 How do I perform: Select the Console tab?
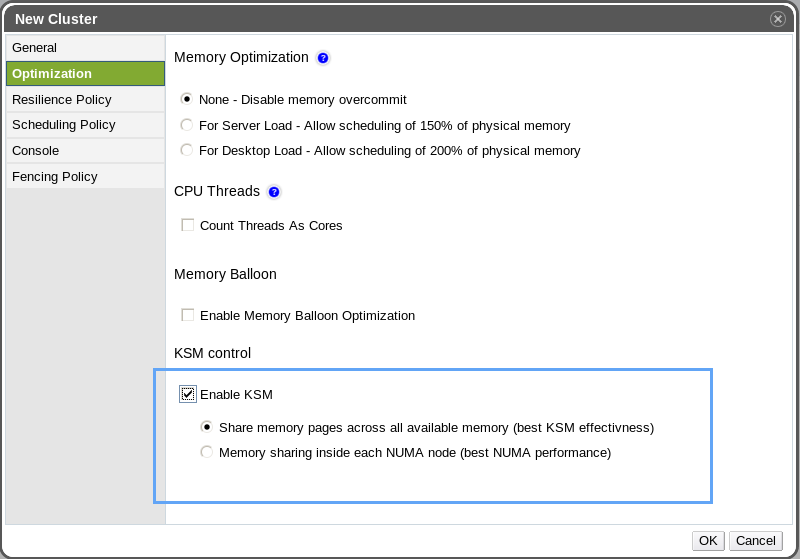point(85,151)
